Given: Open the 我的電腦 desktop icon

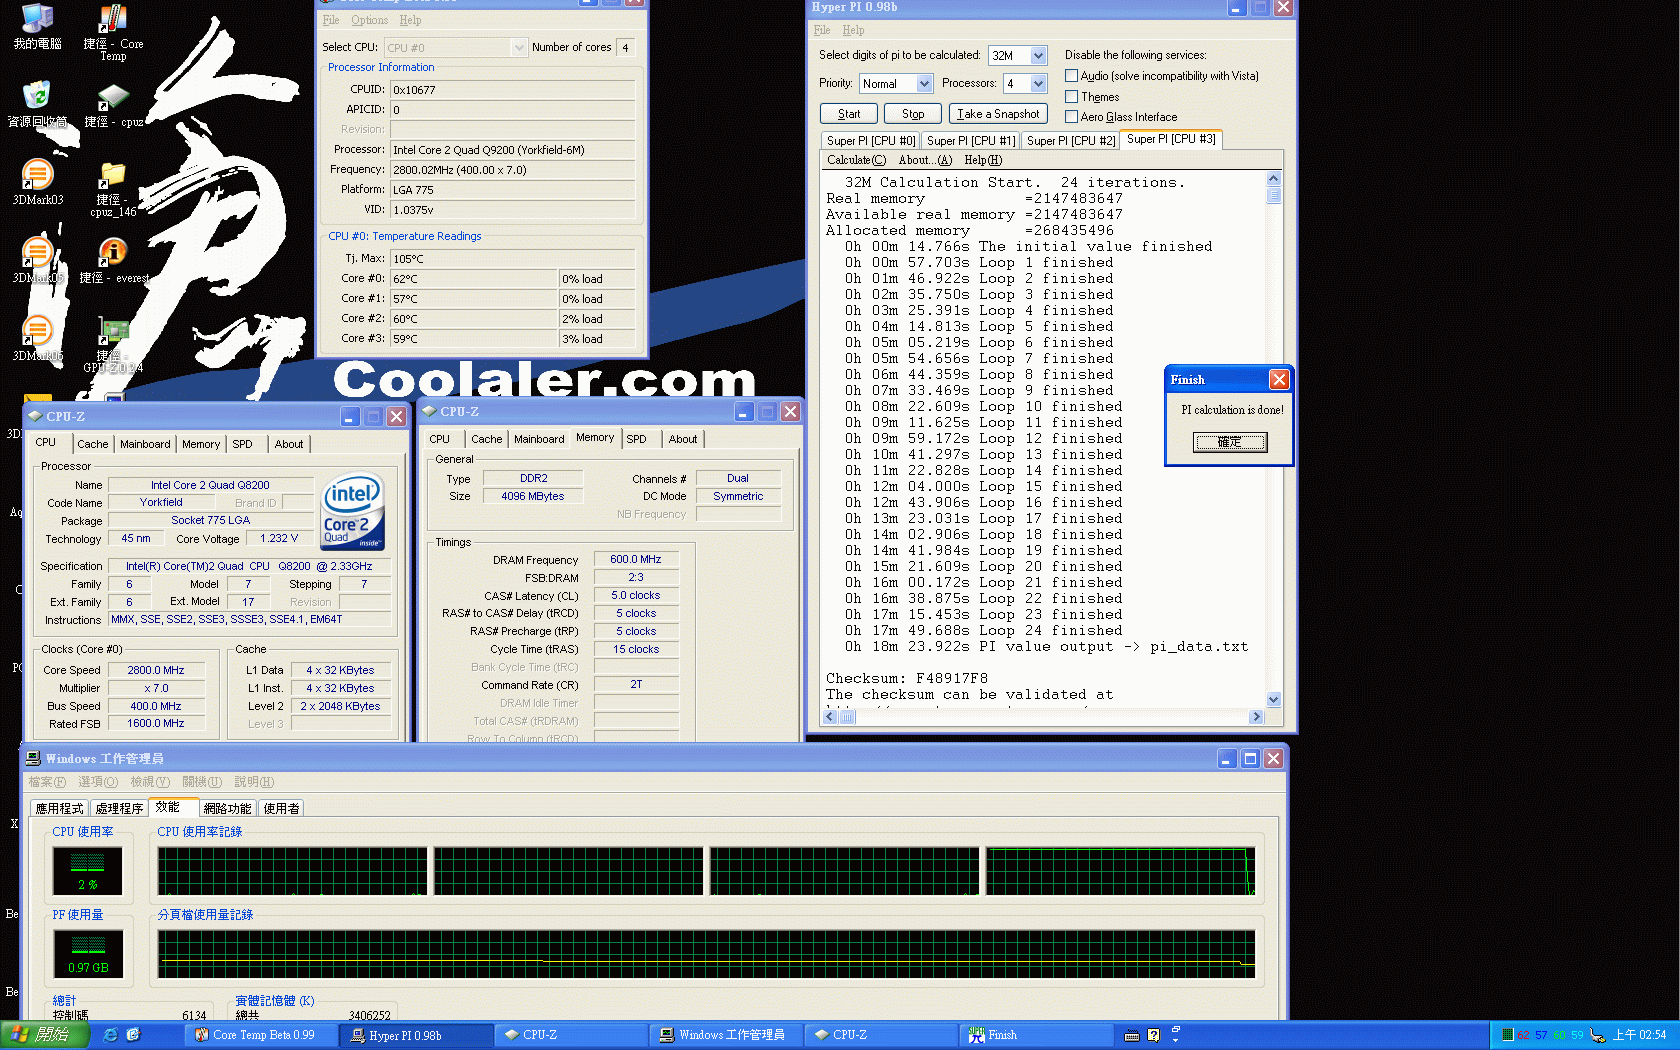Looking at the screenshot, I should click(37, 27).
